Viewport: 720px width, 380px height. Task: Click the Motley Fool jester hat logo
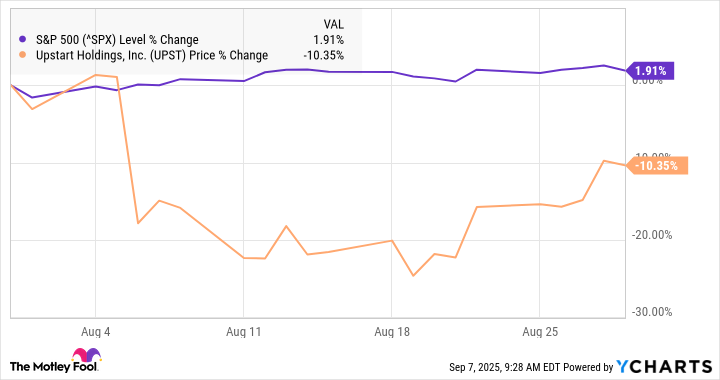pos(86,355)
